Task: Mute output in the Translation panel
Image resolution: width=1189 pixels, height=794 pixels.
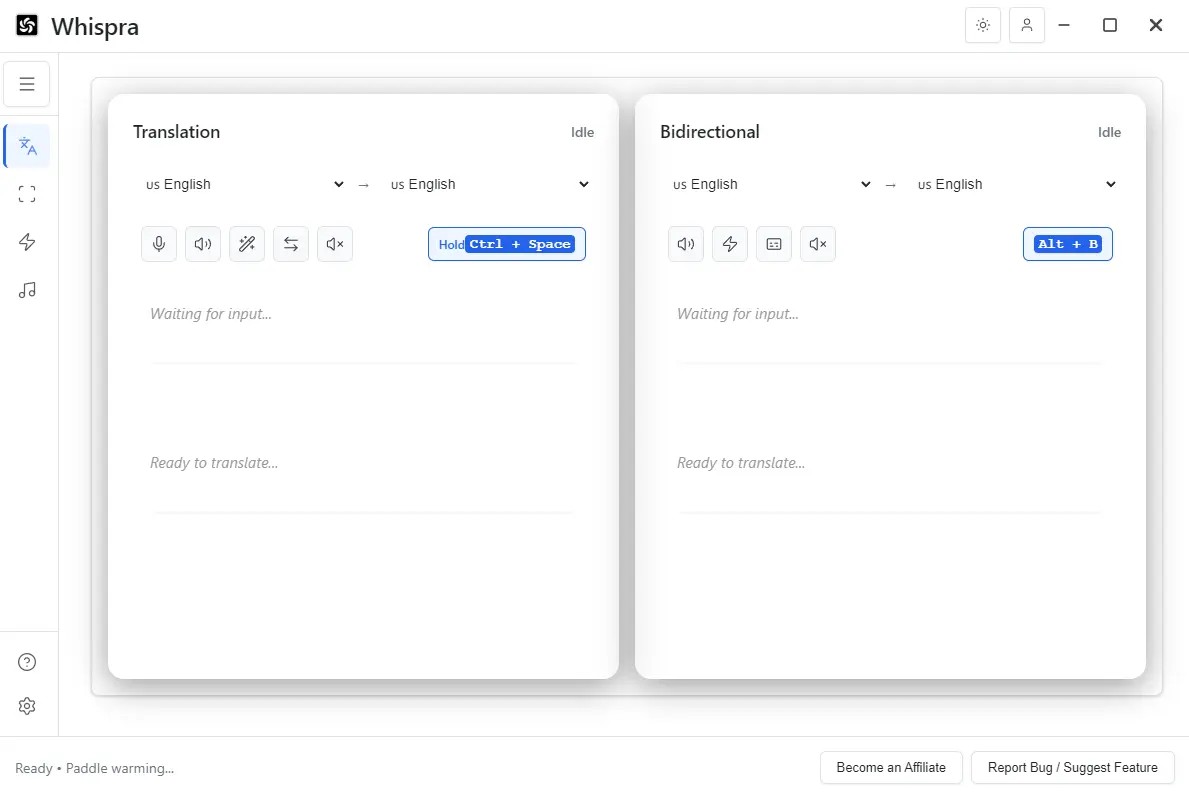Action: (x=334, y=243)
